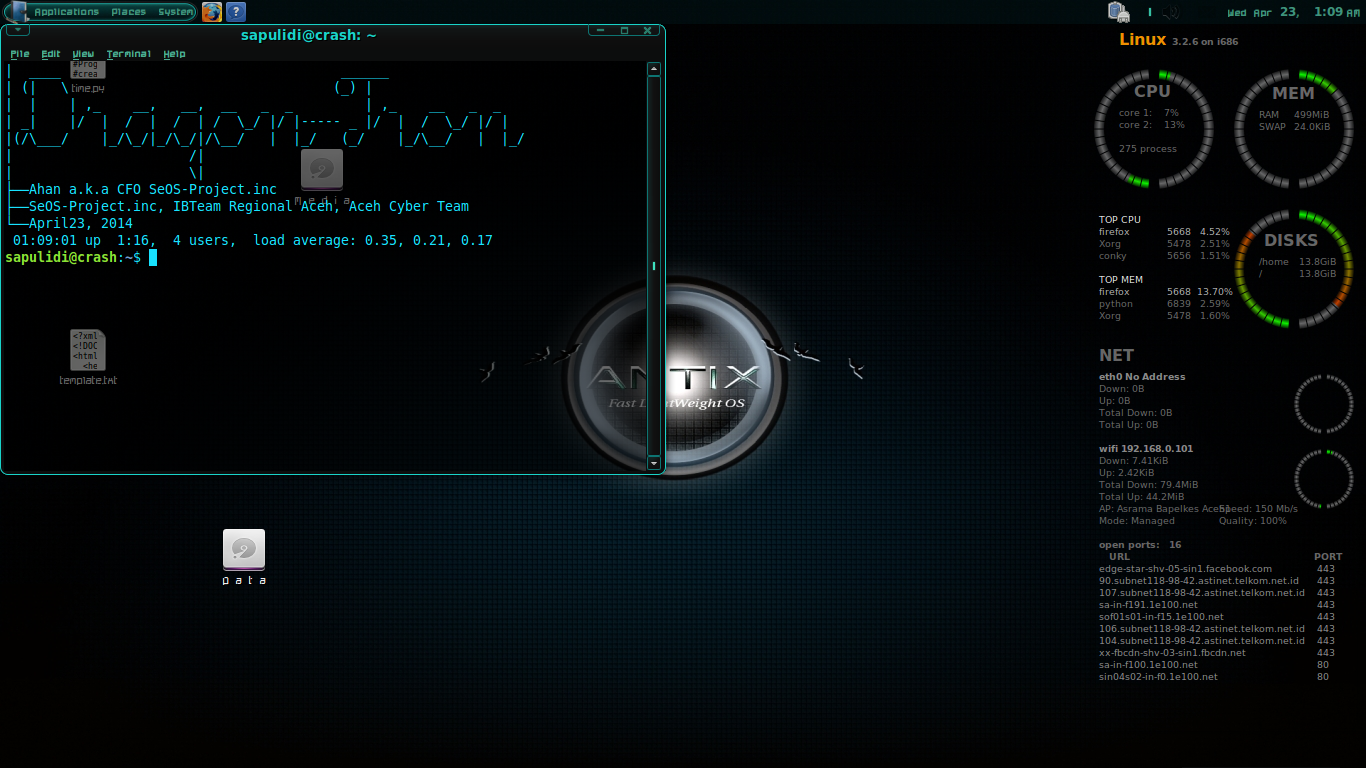
Task: Click the DISKS gauge ring in the system monitor
Action: [1294, 268]
